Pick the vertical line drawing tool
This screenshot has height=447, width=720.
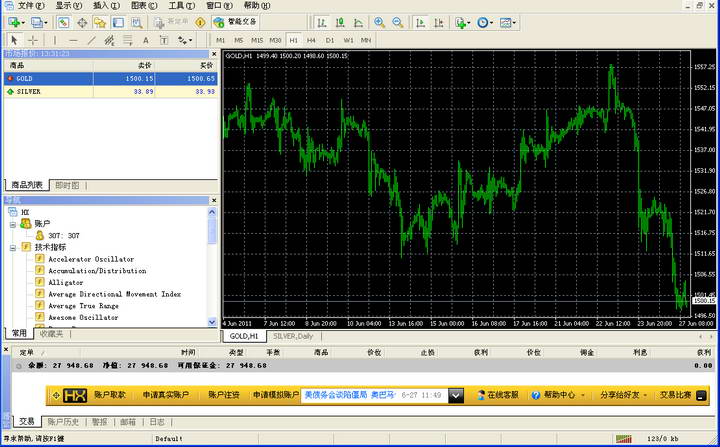(x=55, y=40)
